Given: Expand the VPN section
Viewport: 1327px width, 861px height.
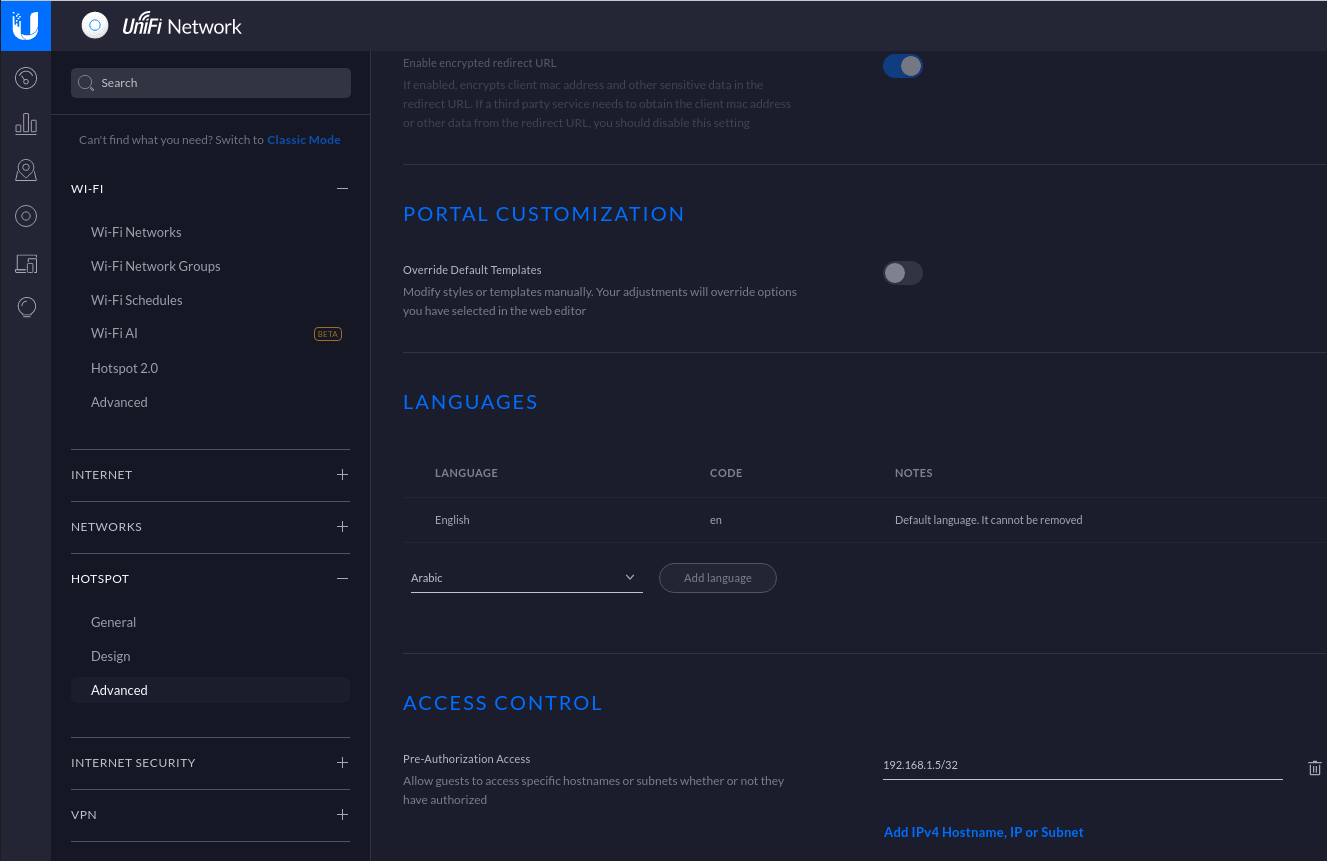Looking at the screenshot, I should coord(342,814).
